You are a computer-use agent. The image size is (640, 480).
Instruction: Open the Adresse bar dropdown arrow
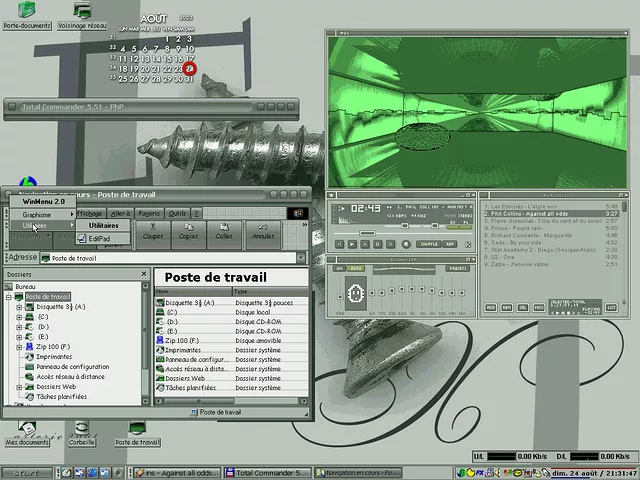303,258
